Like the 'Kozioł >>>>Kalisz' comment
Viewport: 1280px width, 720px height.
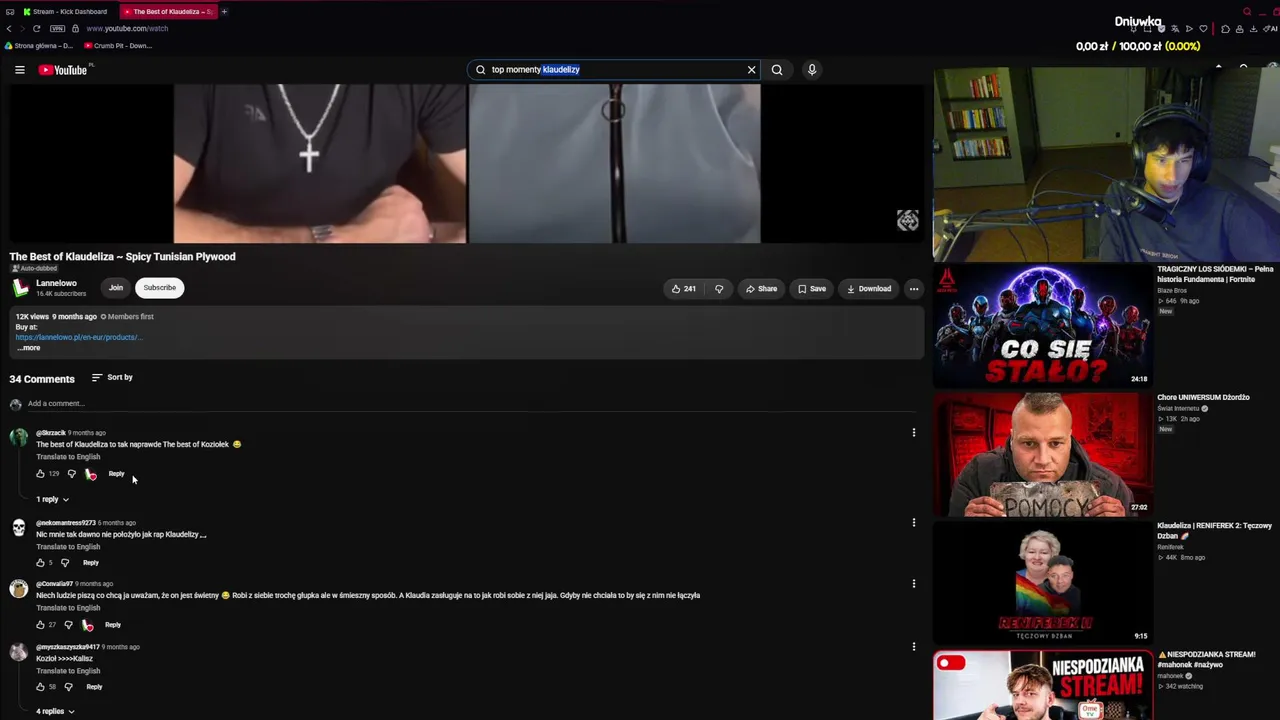40,687
